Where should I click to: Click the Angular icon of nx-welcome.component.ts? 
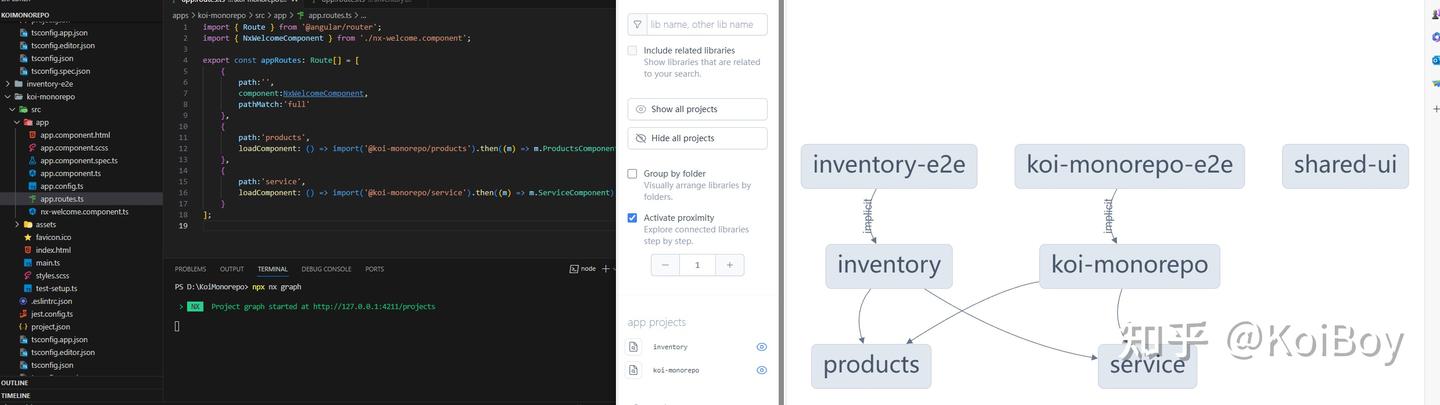click(33, 212)
